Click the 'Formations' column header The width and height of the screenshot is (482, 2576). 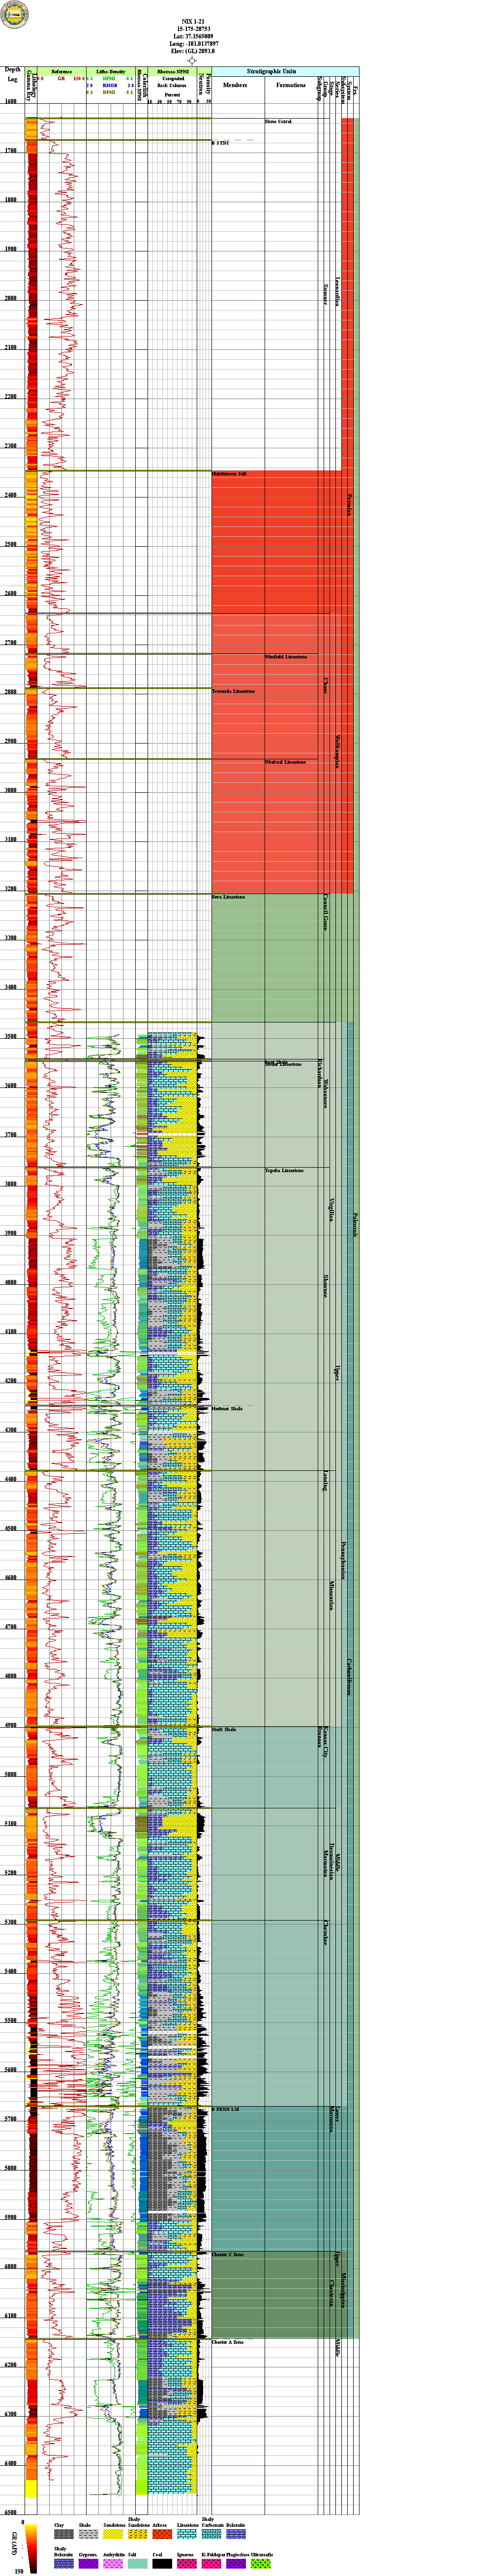click(291, 85)
